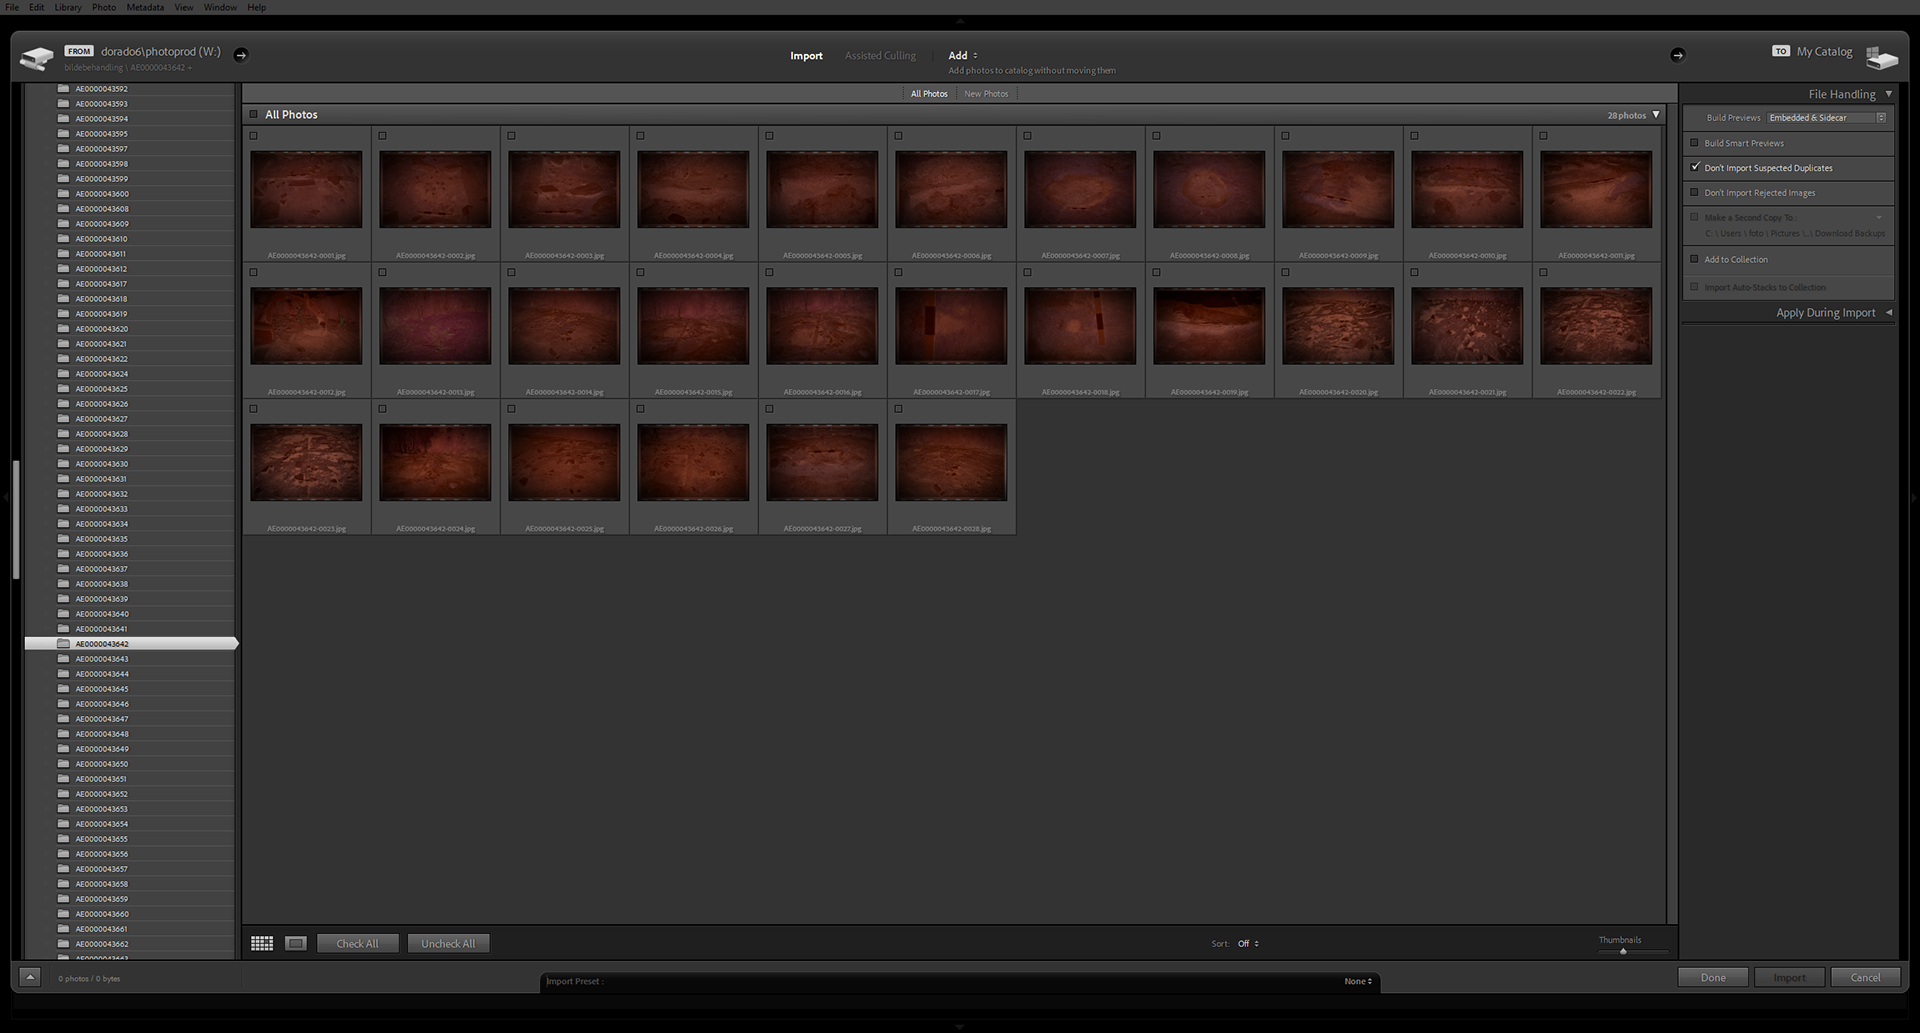Click the My Catalog drive icon

click(x=1881, y=57)
